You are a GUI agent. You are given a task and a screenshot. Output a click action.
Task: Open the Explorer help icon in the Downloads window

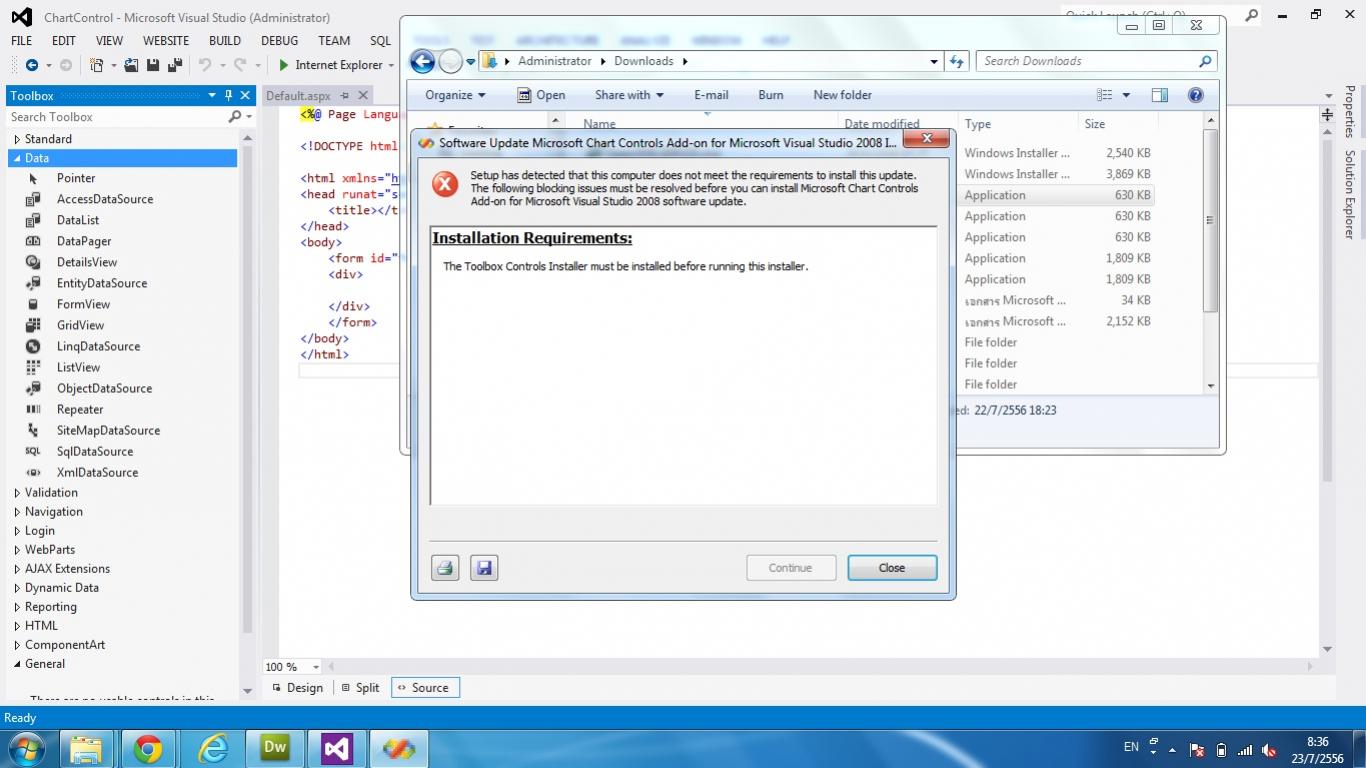coord(1195,95)
